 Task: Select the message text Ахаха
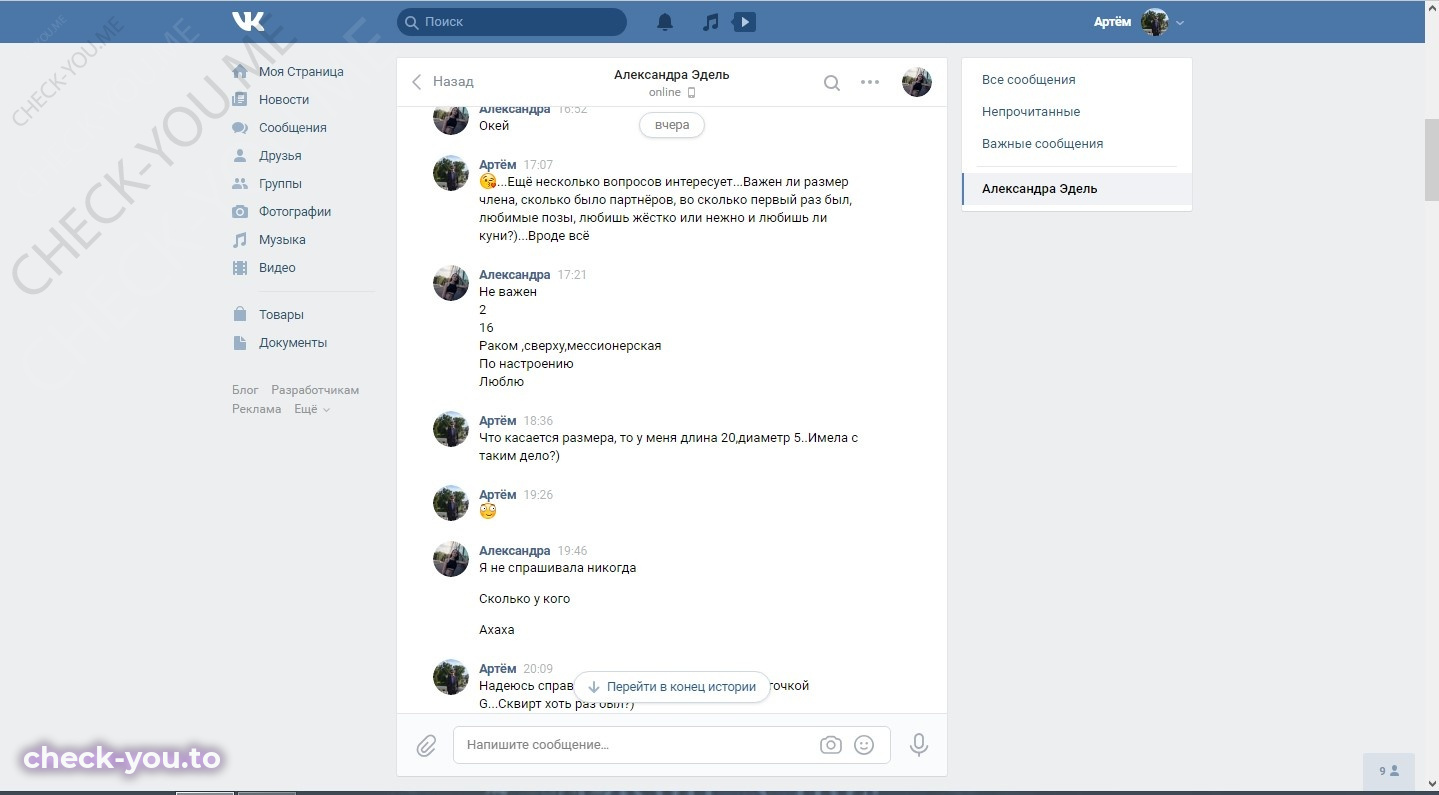point(497,630)
